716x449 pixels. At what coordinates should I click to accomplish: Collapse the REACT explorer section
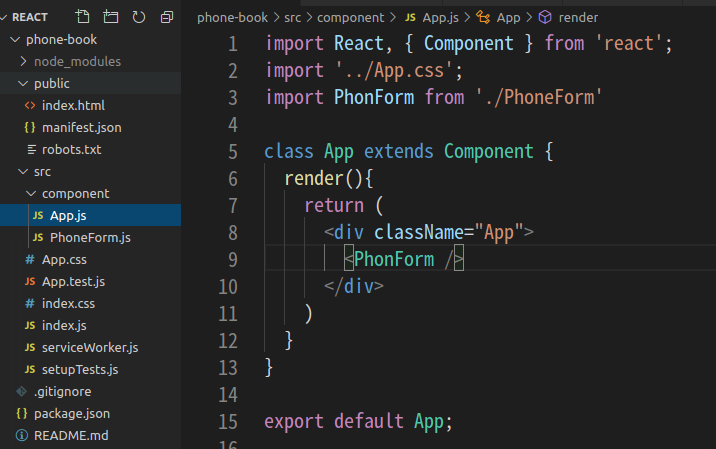[4, 17]
